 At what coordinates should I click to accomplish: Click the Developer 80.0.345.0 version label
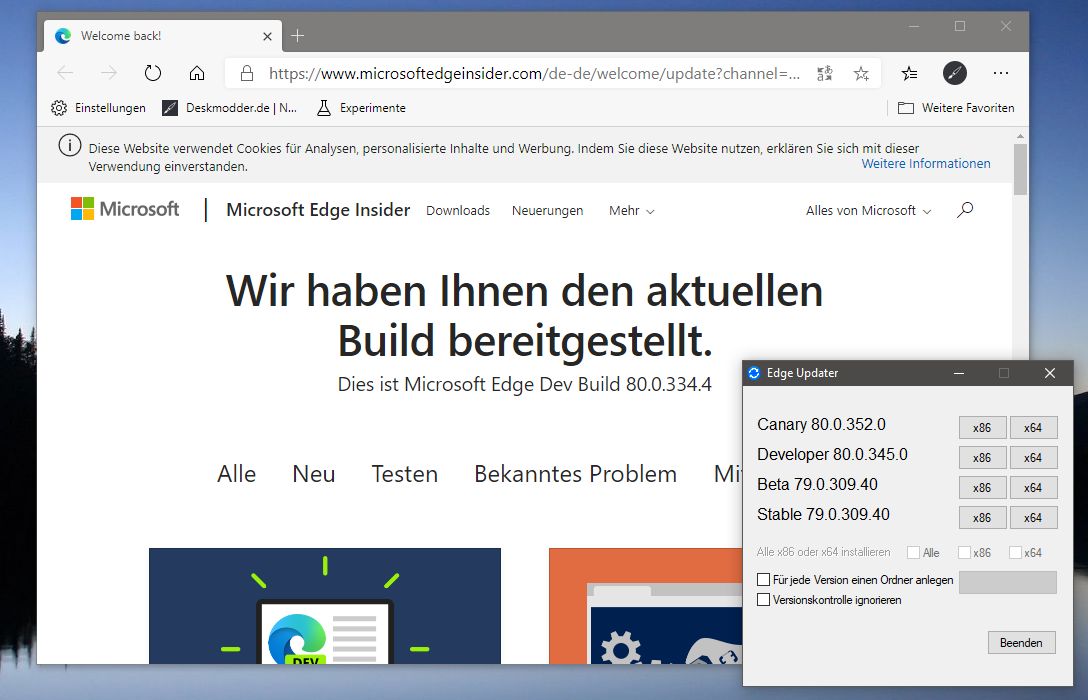point(833,454)
